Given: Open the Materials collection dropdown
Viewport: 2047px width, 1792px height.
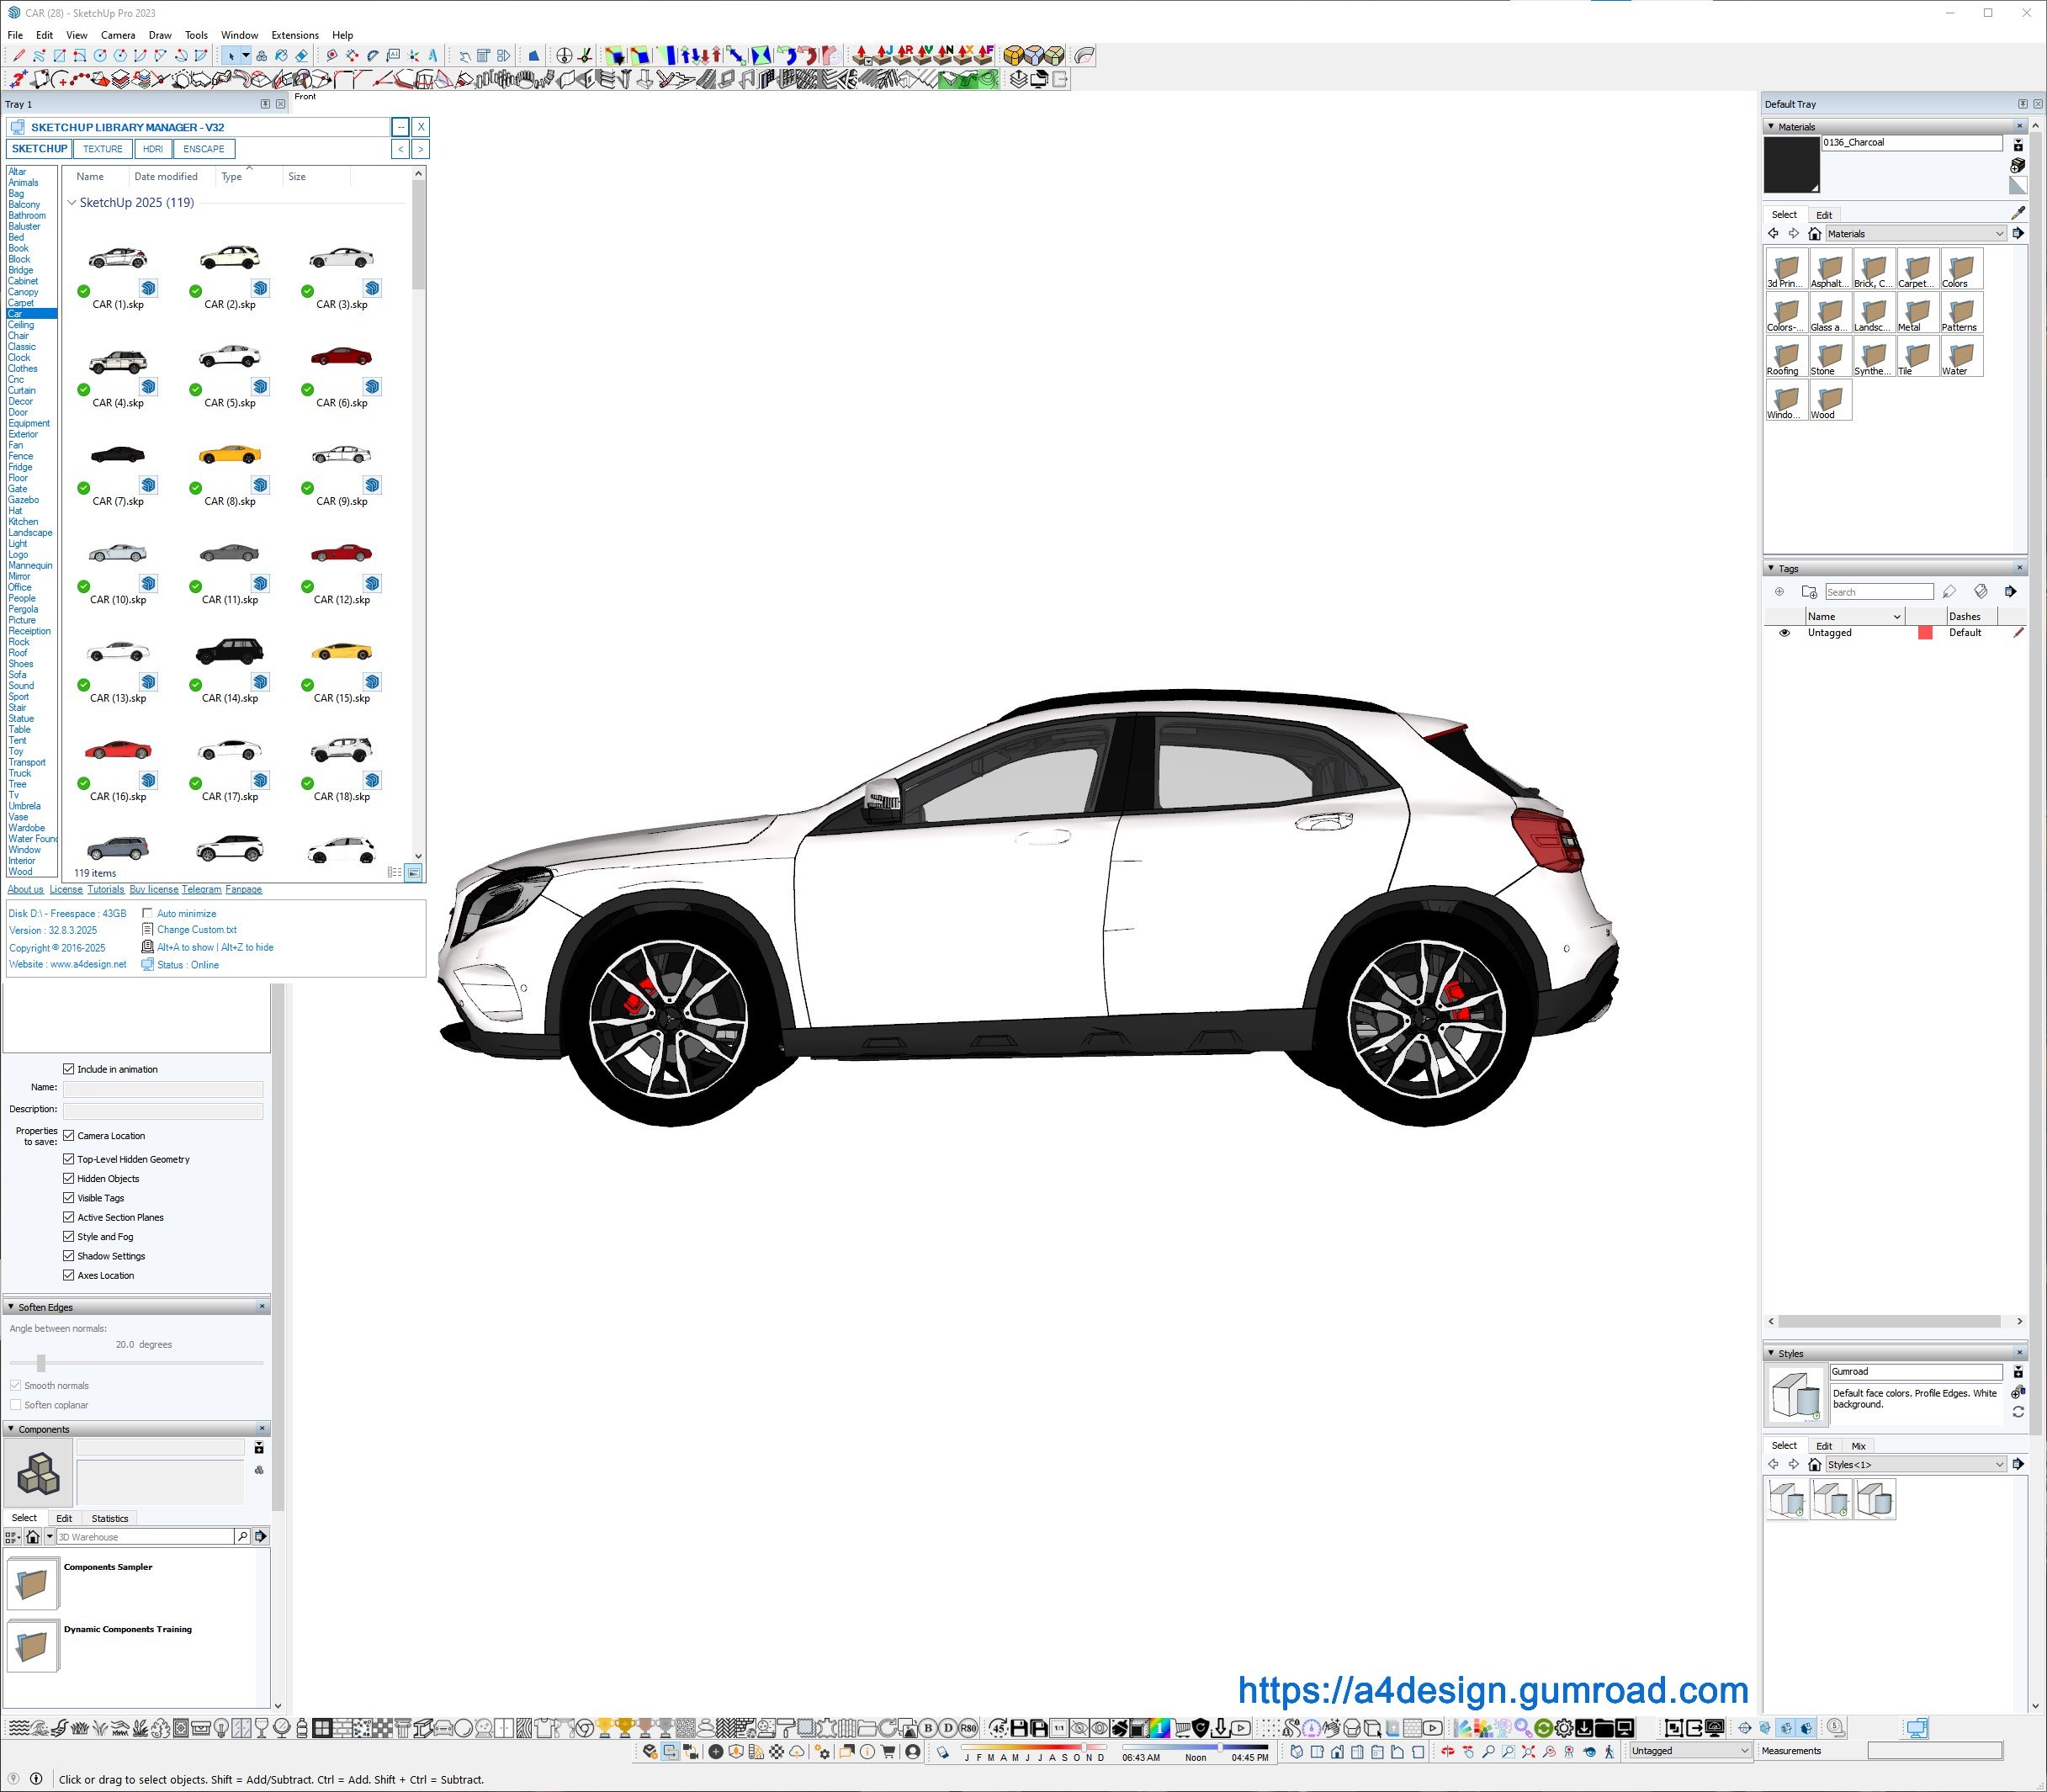Looking at the screenshot, I should pos(1999,234).
